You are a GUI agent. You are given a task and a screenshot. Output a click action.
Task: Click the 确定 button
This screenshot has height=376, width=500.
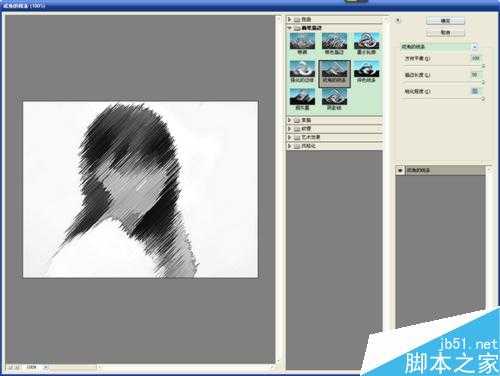click(x=445, y=21)
